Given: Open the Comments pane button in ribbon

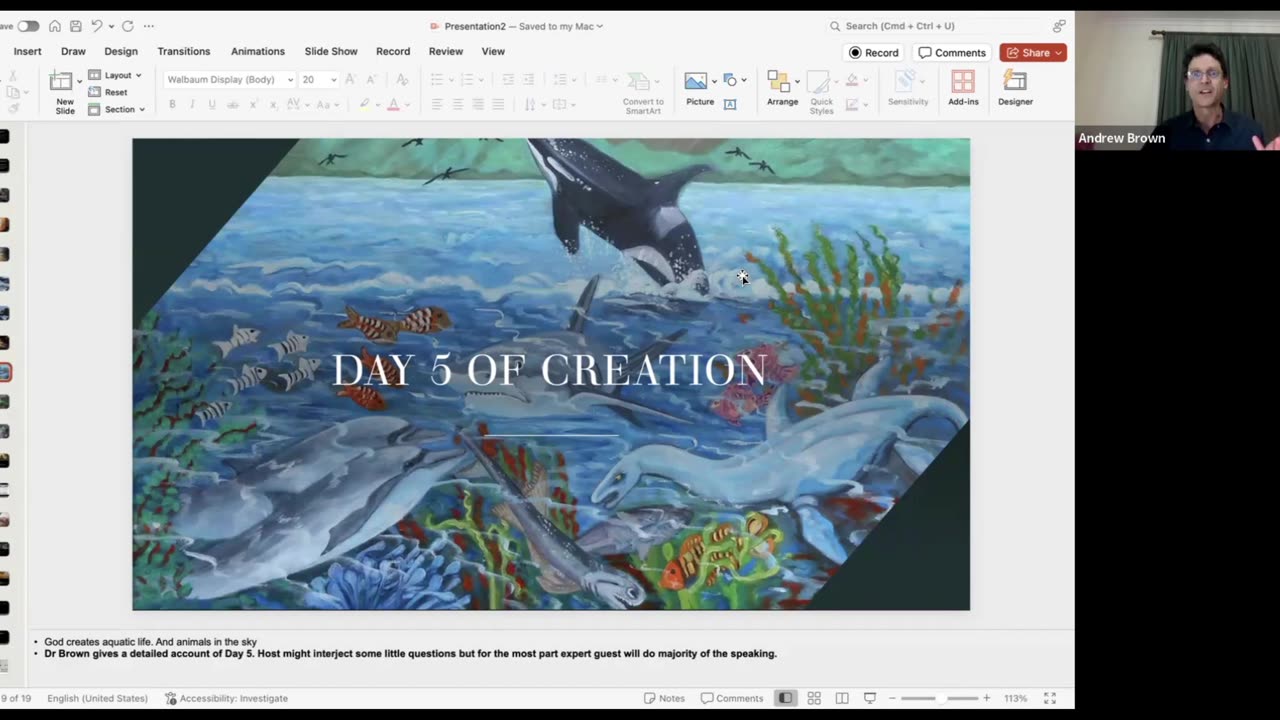Looking at the screenshot, I should coord(953,52).
